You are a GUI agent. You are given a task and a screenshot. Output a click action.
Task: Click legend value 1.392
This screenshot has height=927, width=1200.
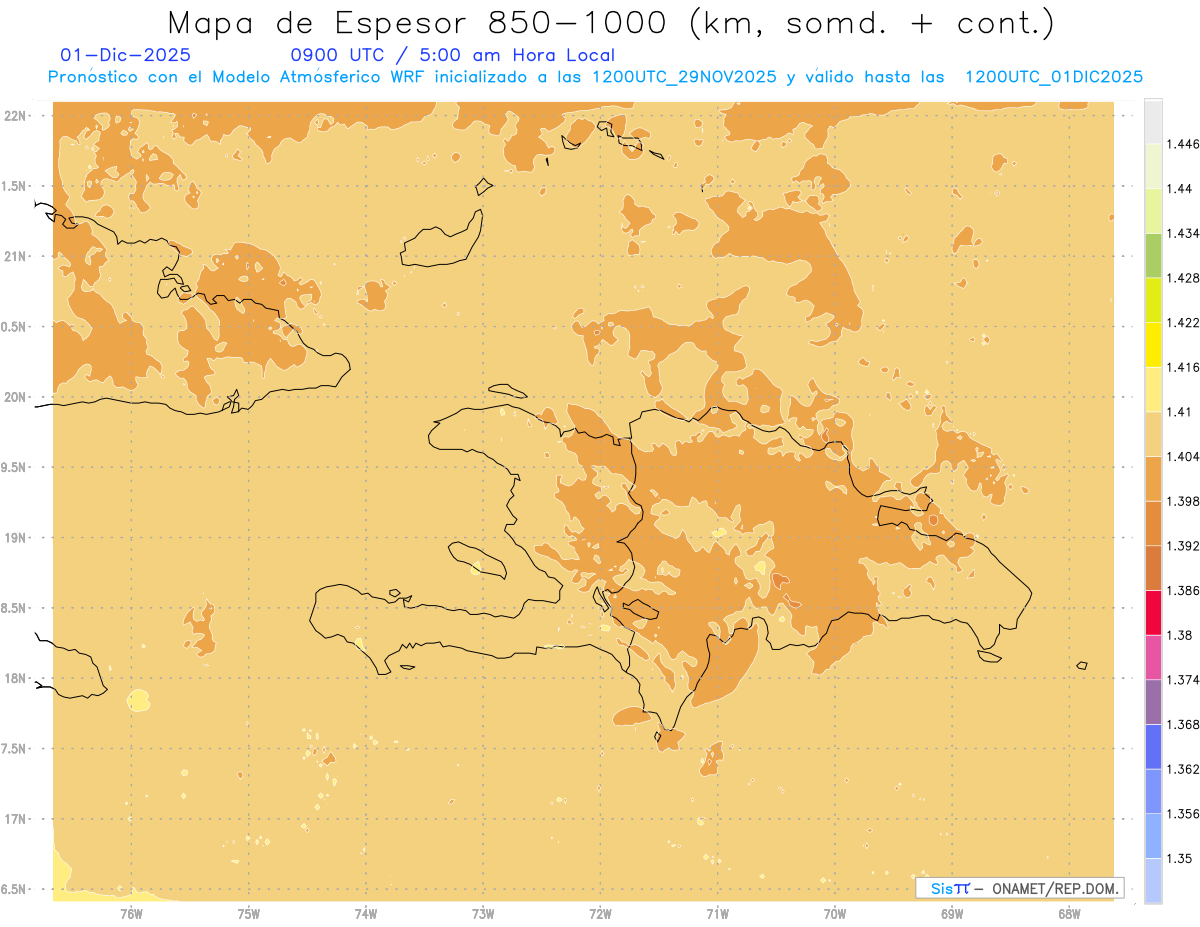tap(1182, 546)
